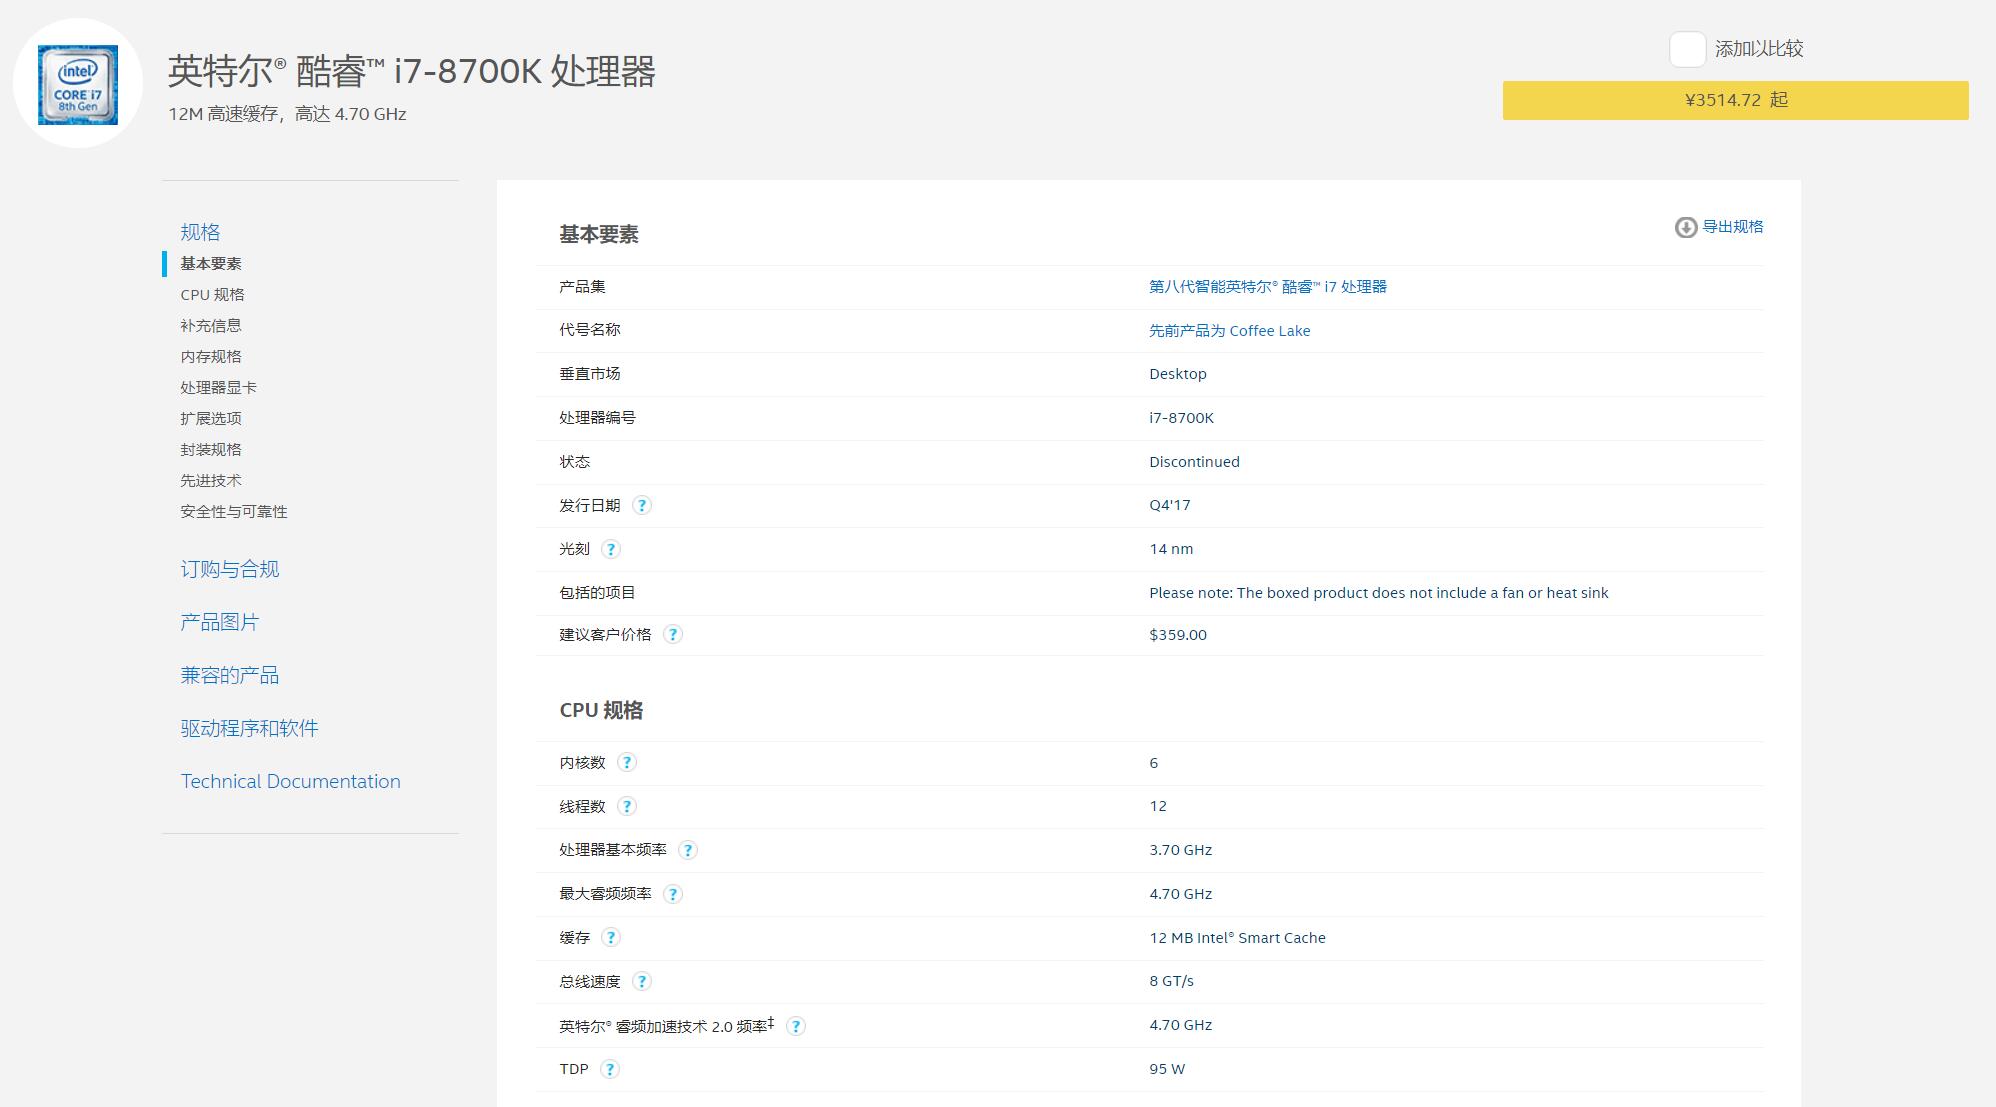1996x1107 pixels.
Task: Jump to 补充信息 in sidebar
Action: tap(211, 326)
